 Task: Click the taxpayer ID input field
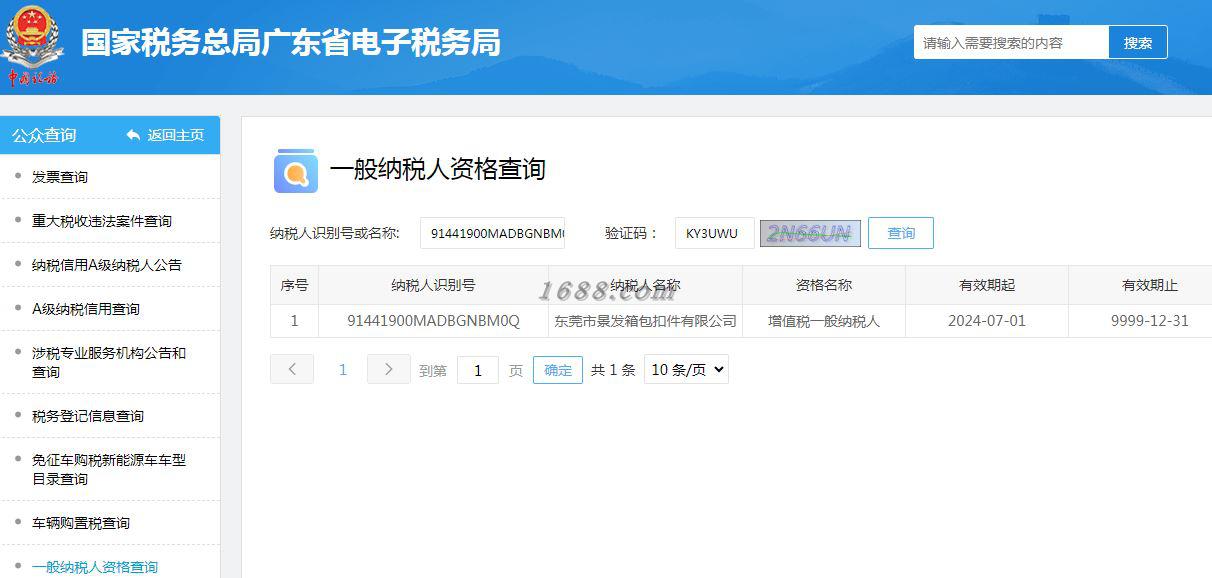[492, 233]
